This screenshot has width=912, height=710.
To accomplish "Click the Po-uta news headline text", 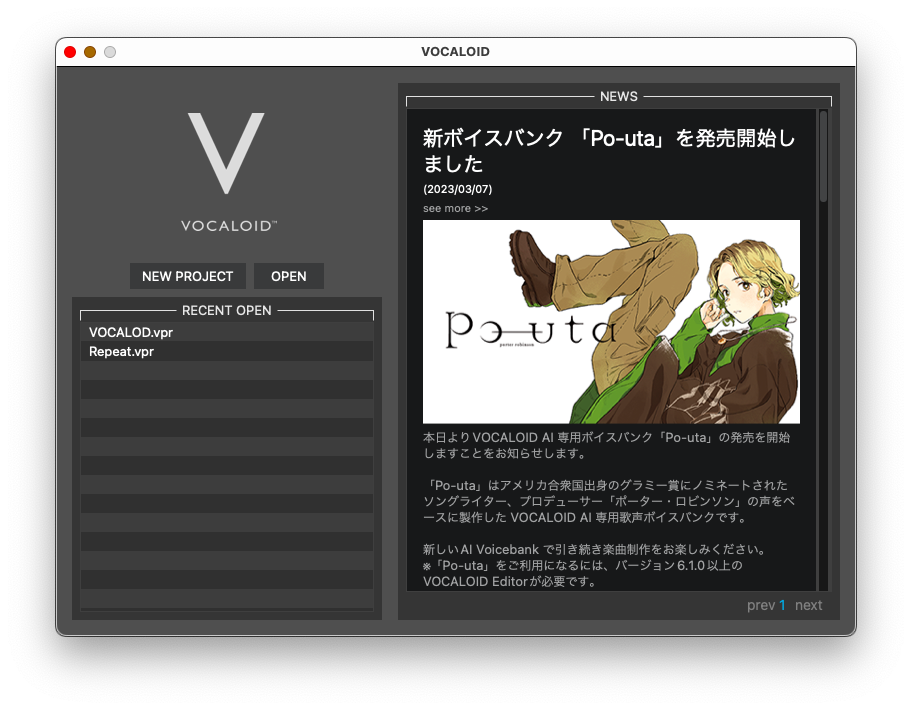I will tap(608, 151).
